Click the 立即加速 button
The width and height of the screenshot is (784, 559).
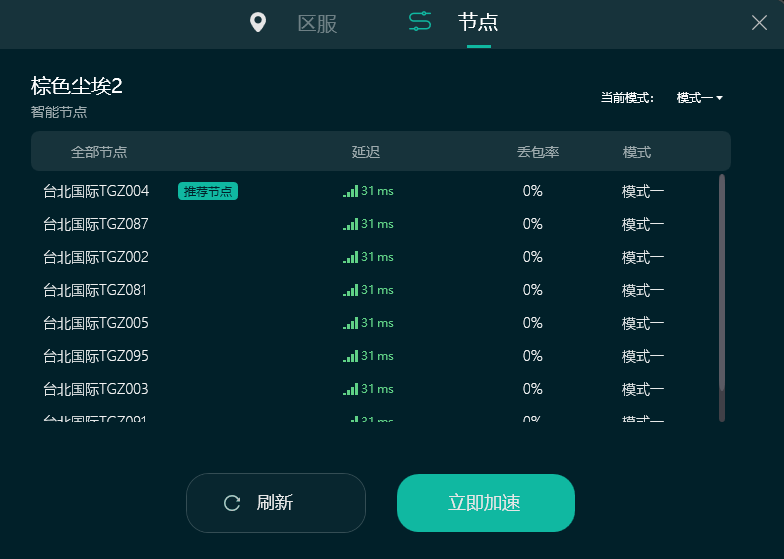pyautogui.click(x=486, y=502)
